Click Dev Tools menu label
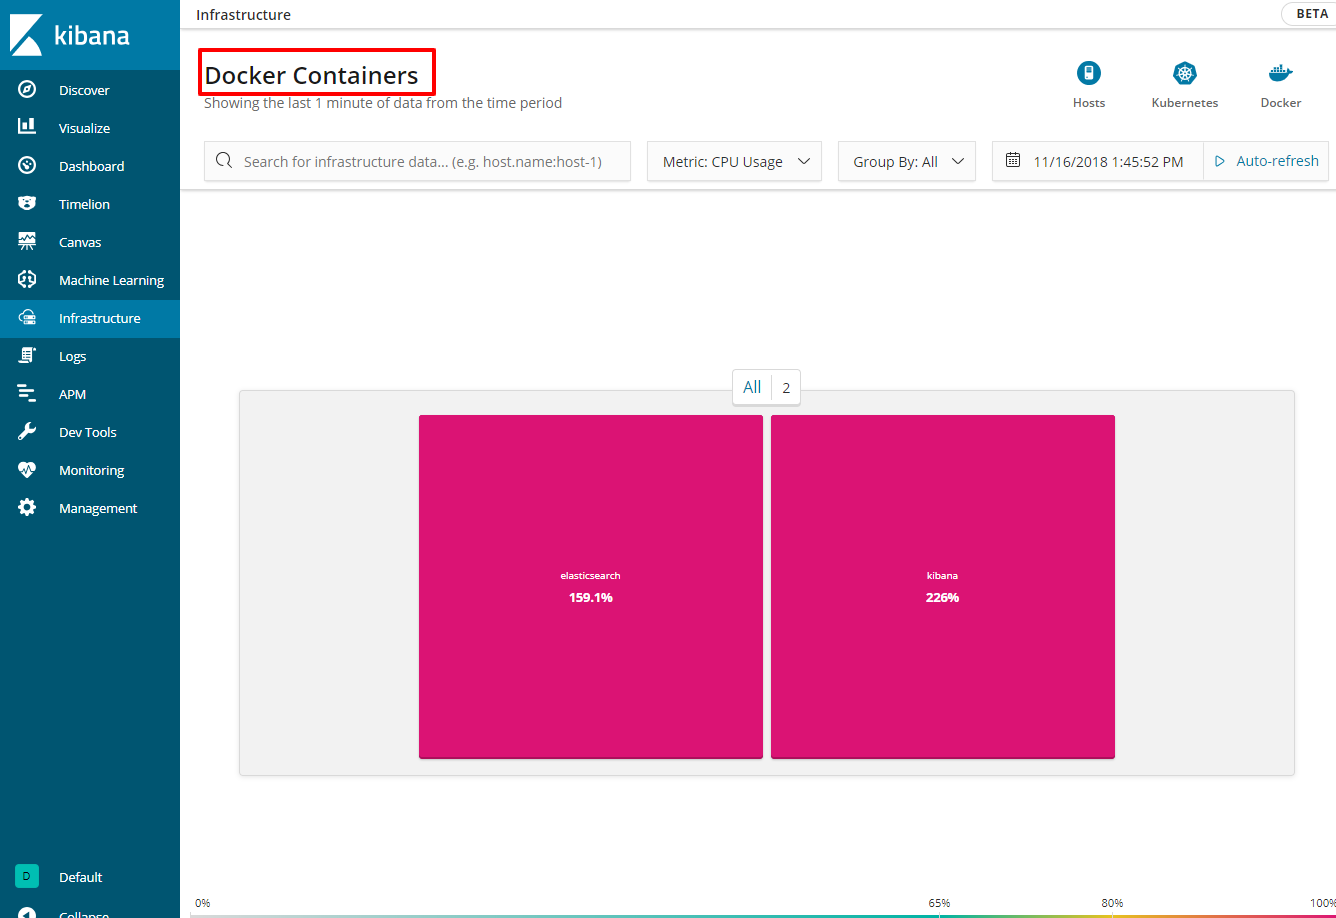Image resolution: width=1336 pixels, height=918 pixels. click(x=88, y=432)
